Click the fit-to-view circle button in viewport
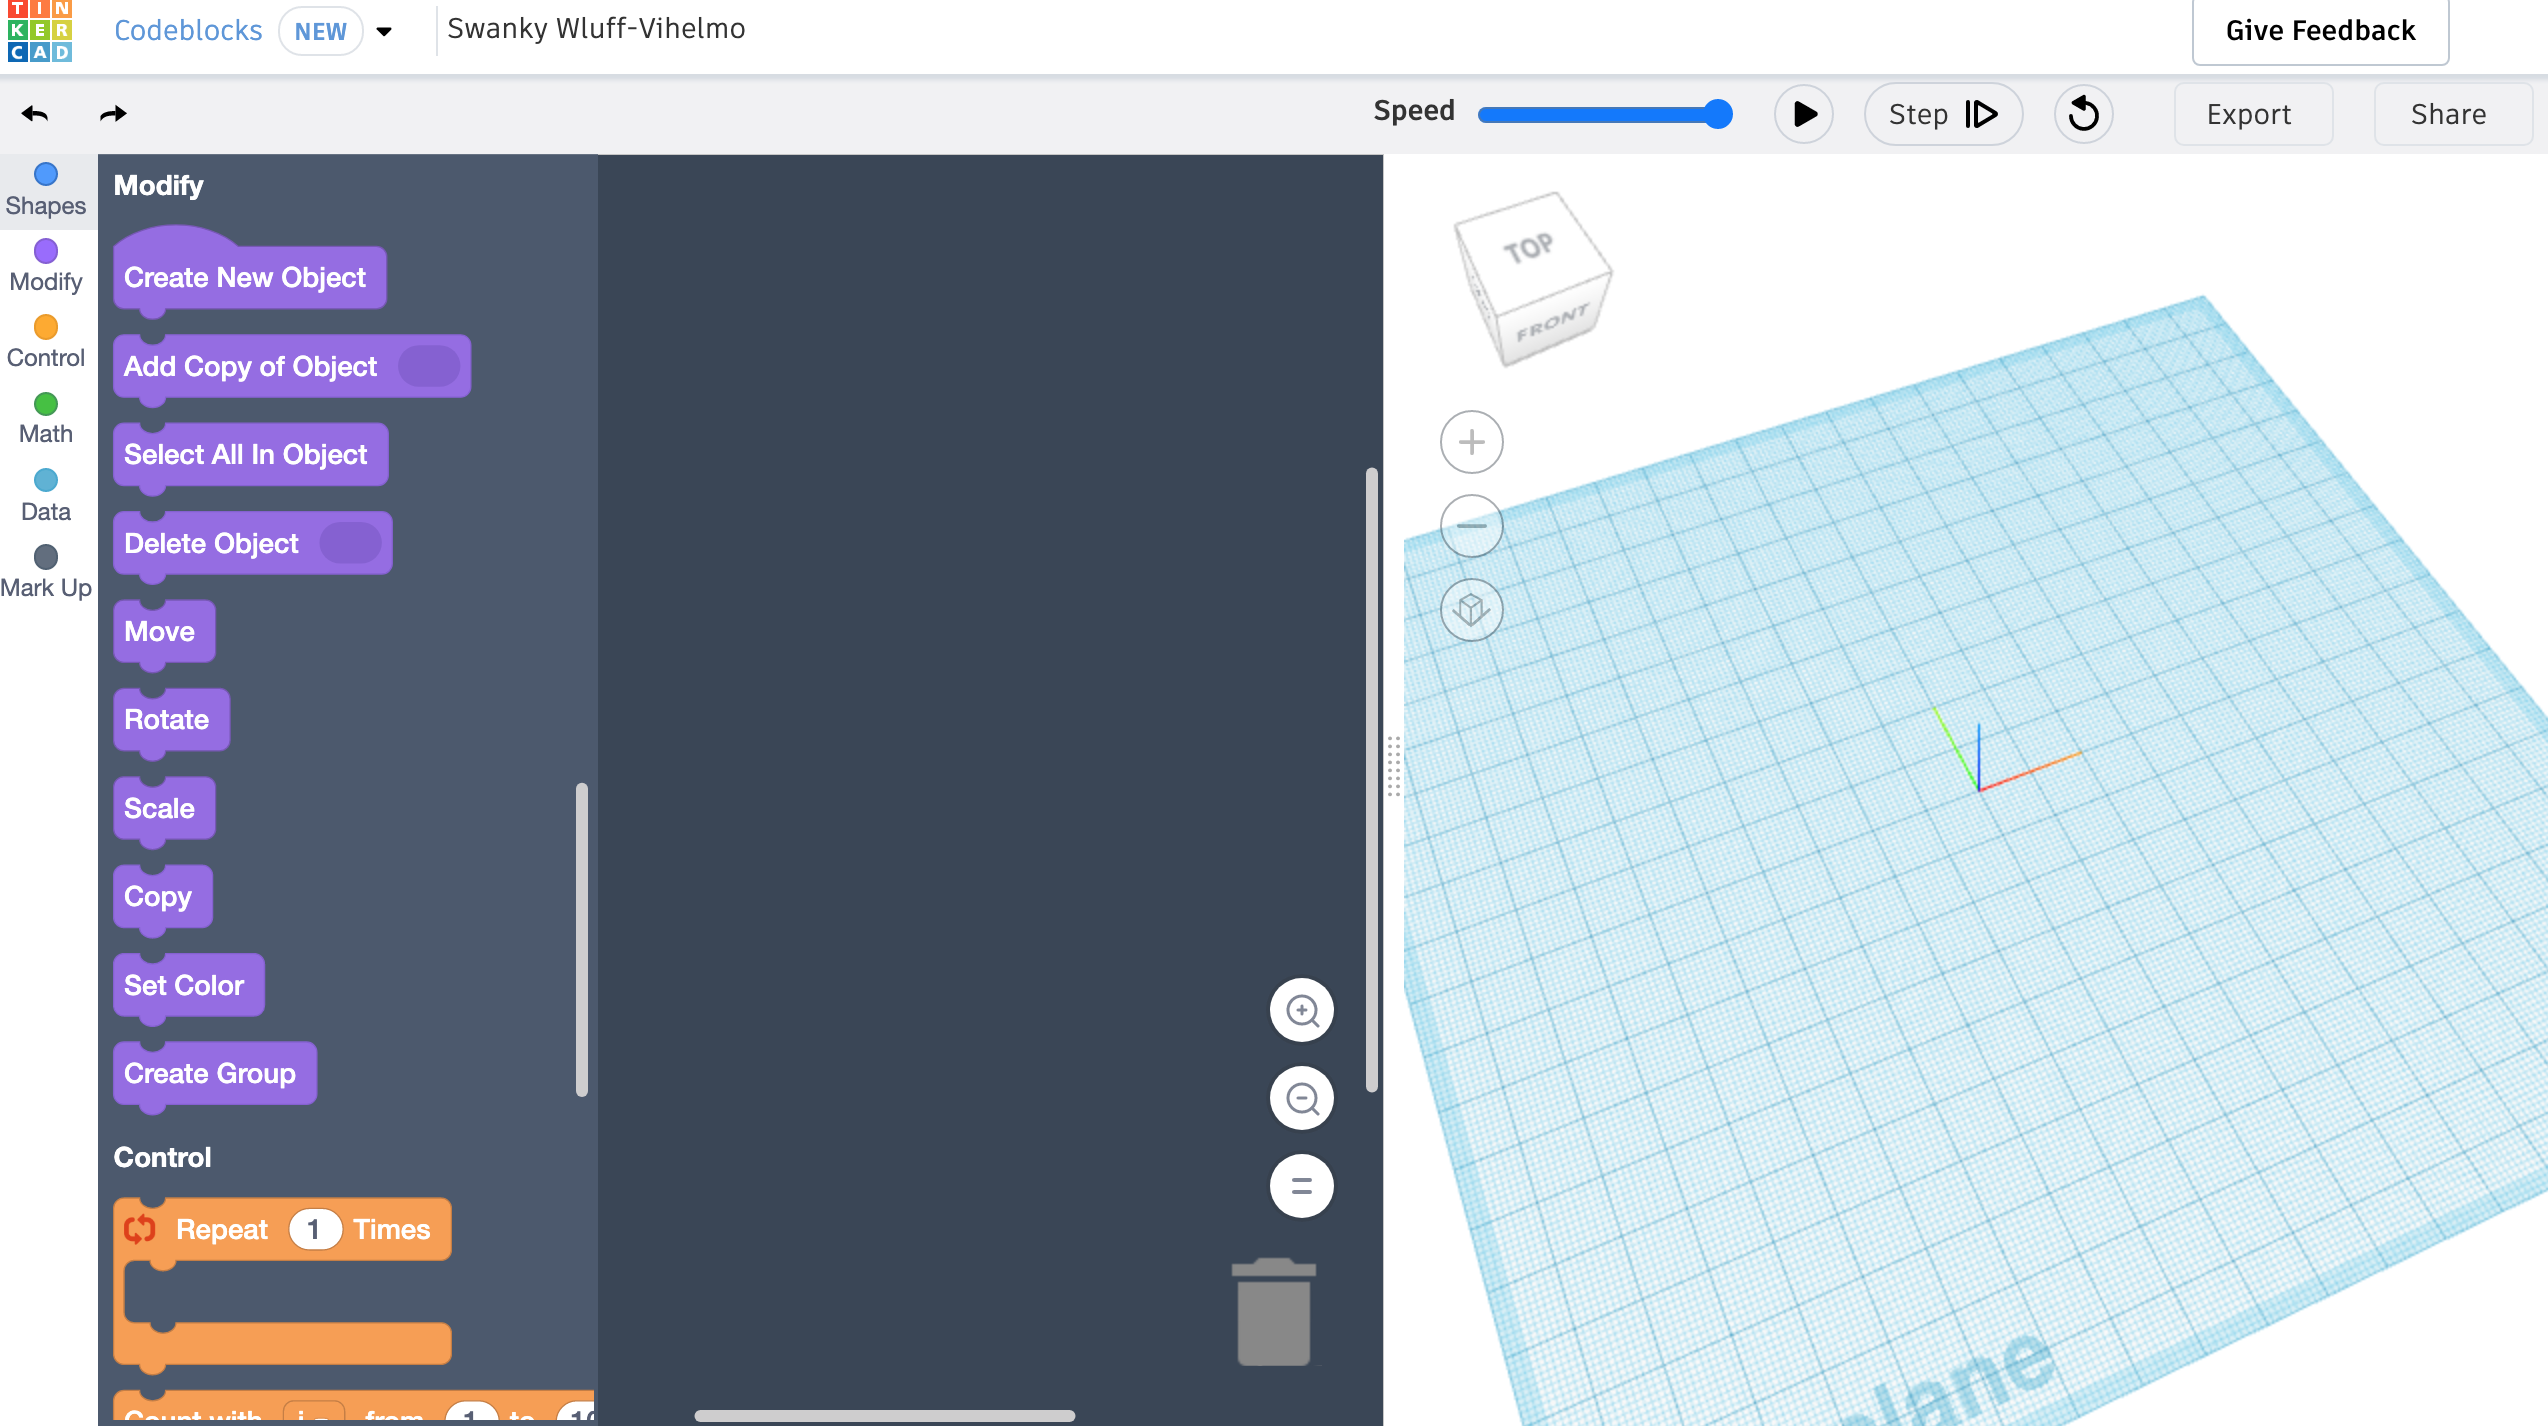The width and height of the screenshot is (2548, 1426). tap(1301, 1186)
